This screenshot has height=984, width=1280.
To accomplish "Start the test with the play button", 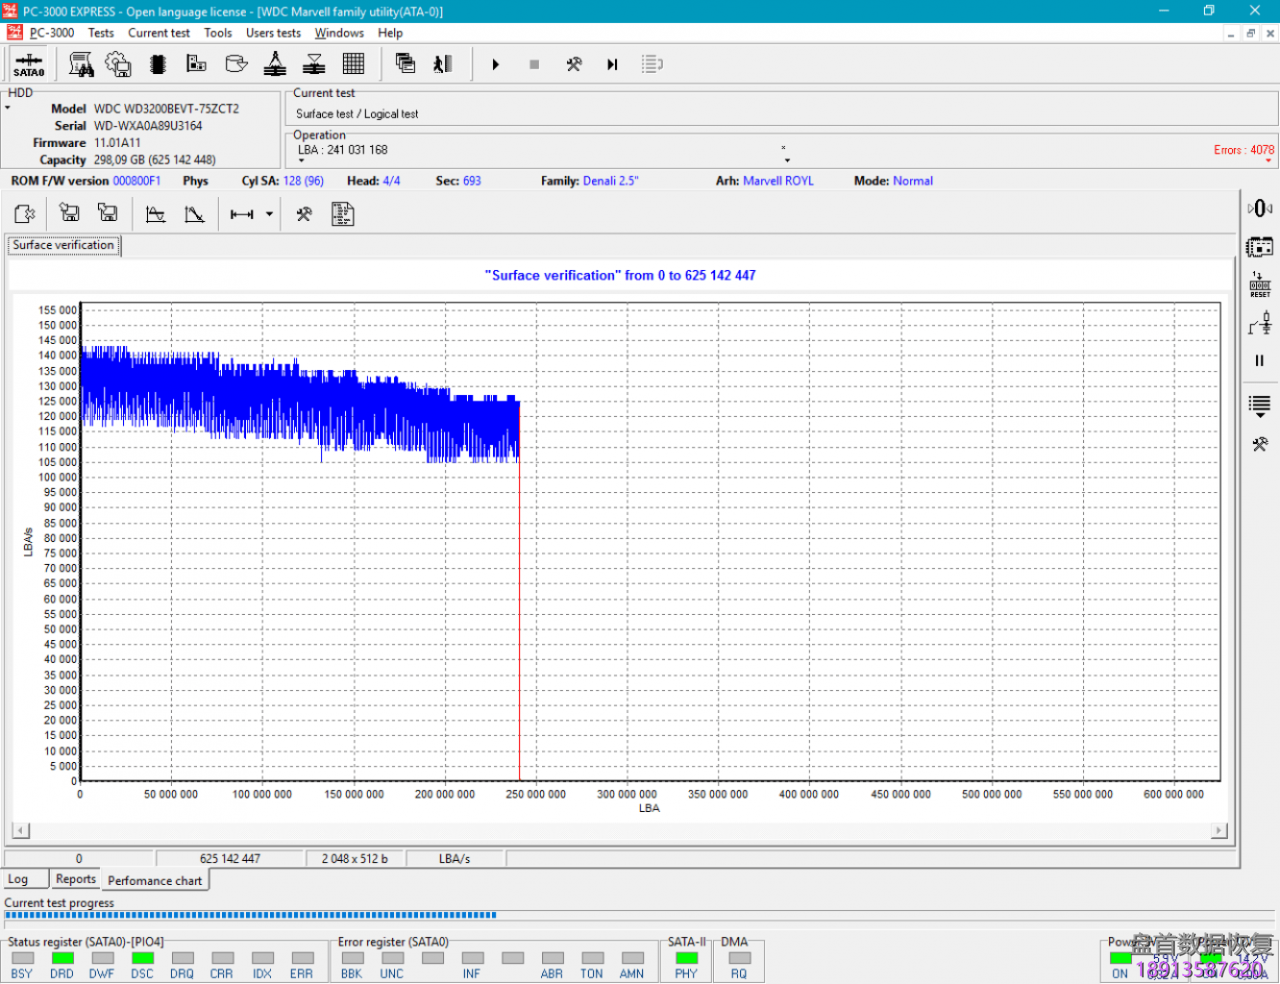I will 495,65.
